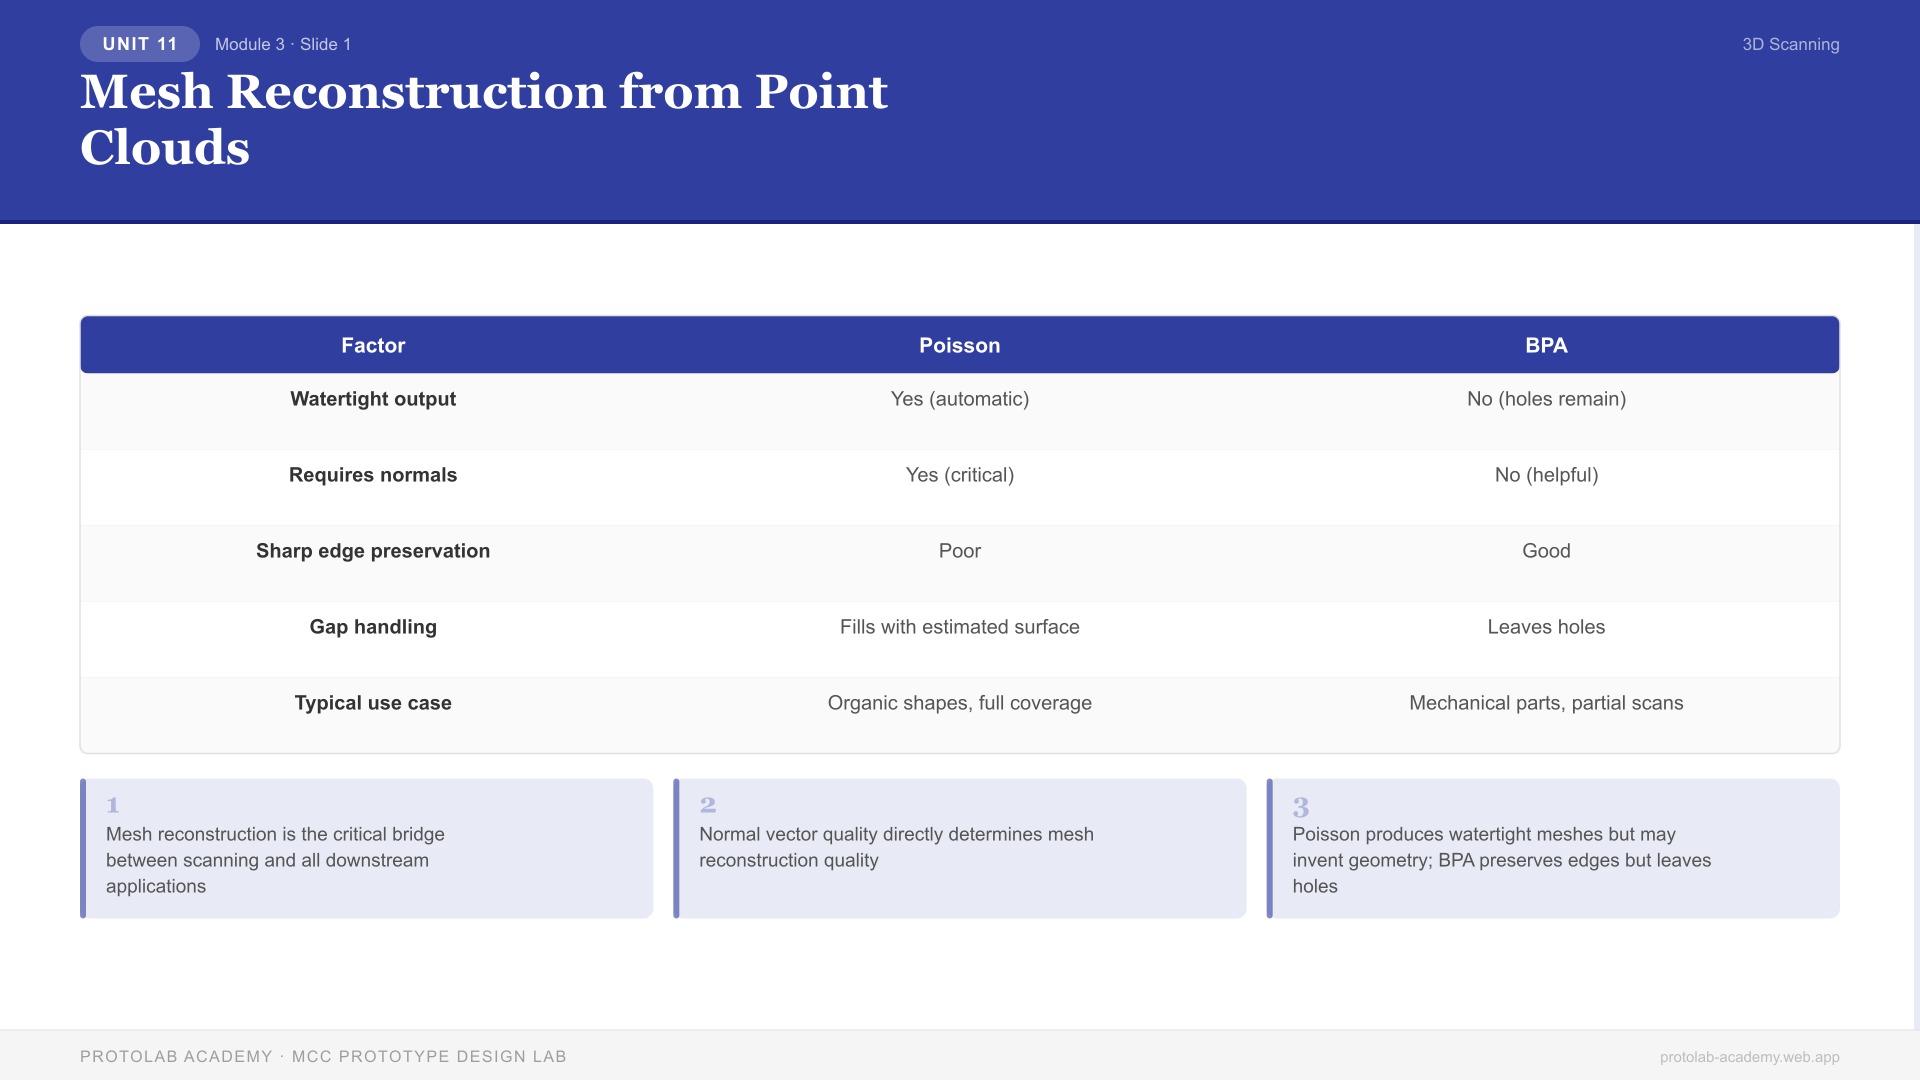Click the UNIT 11 badge
This screenshot has height=1080, width=1920.
(x=140, y=44)
